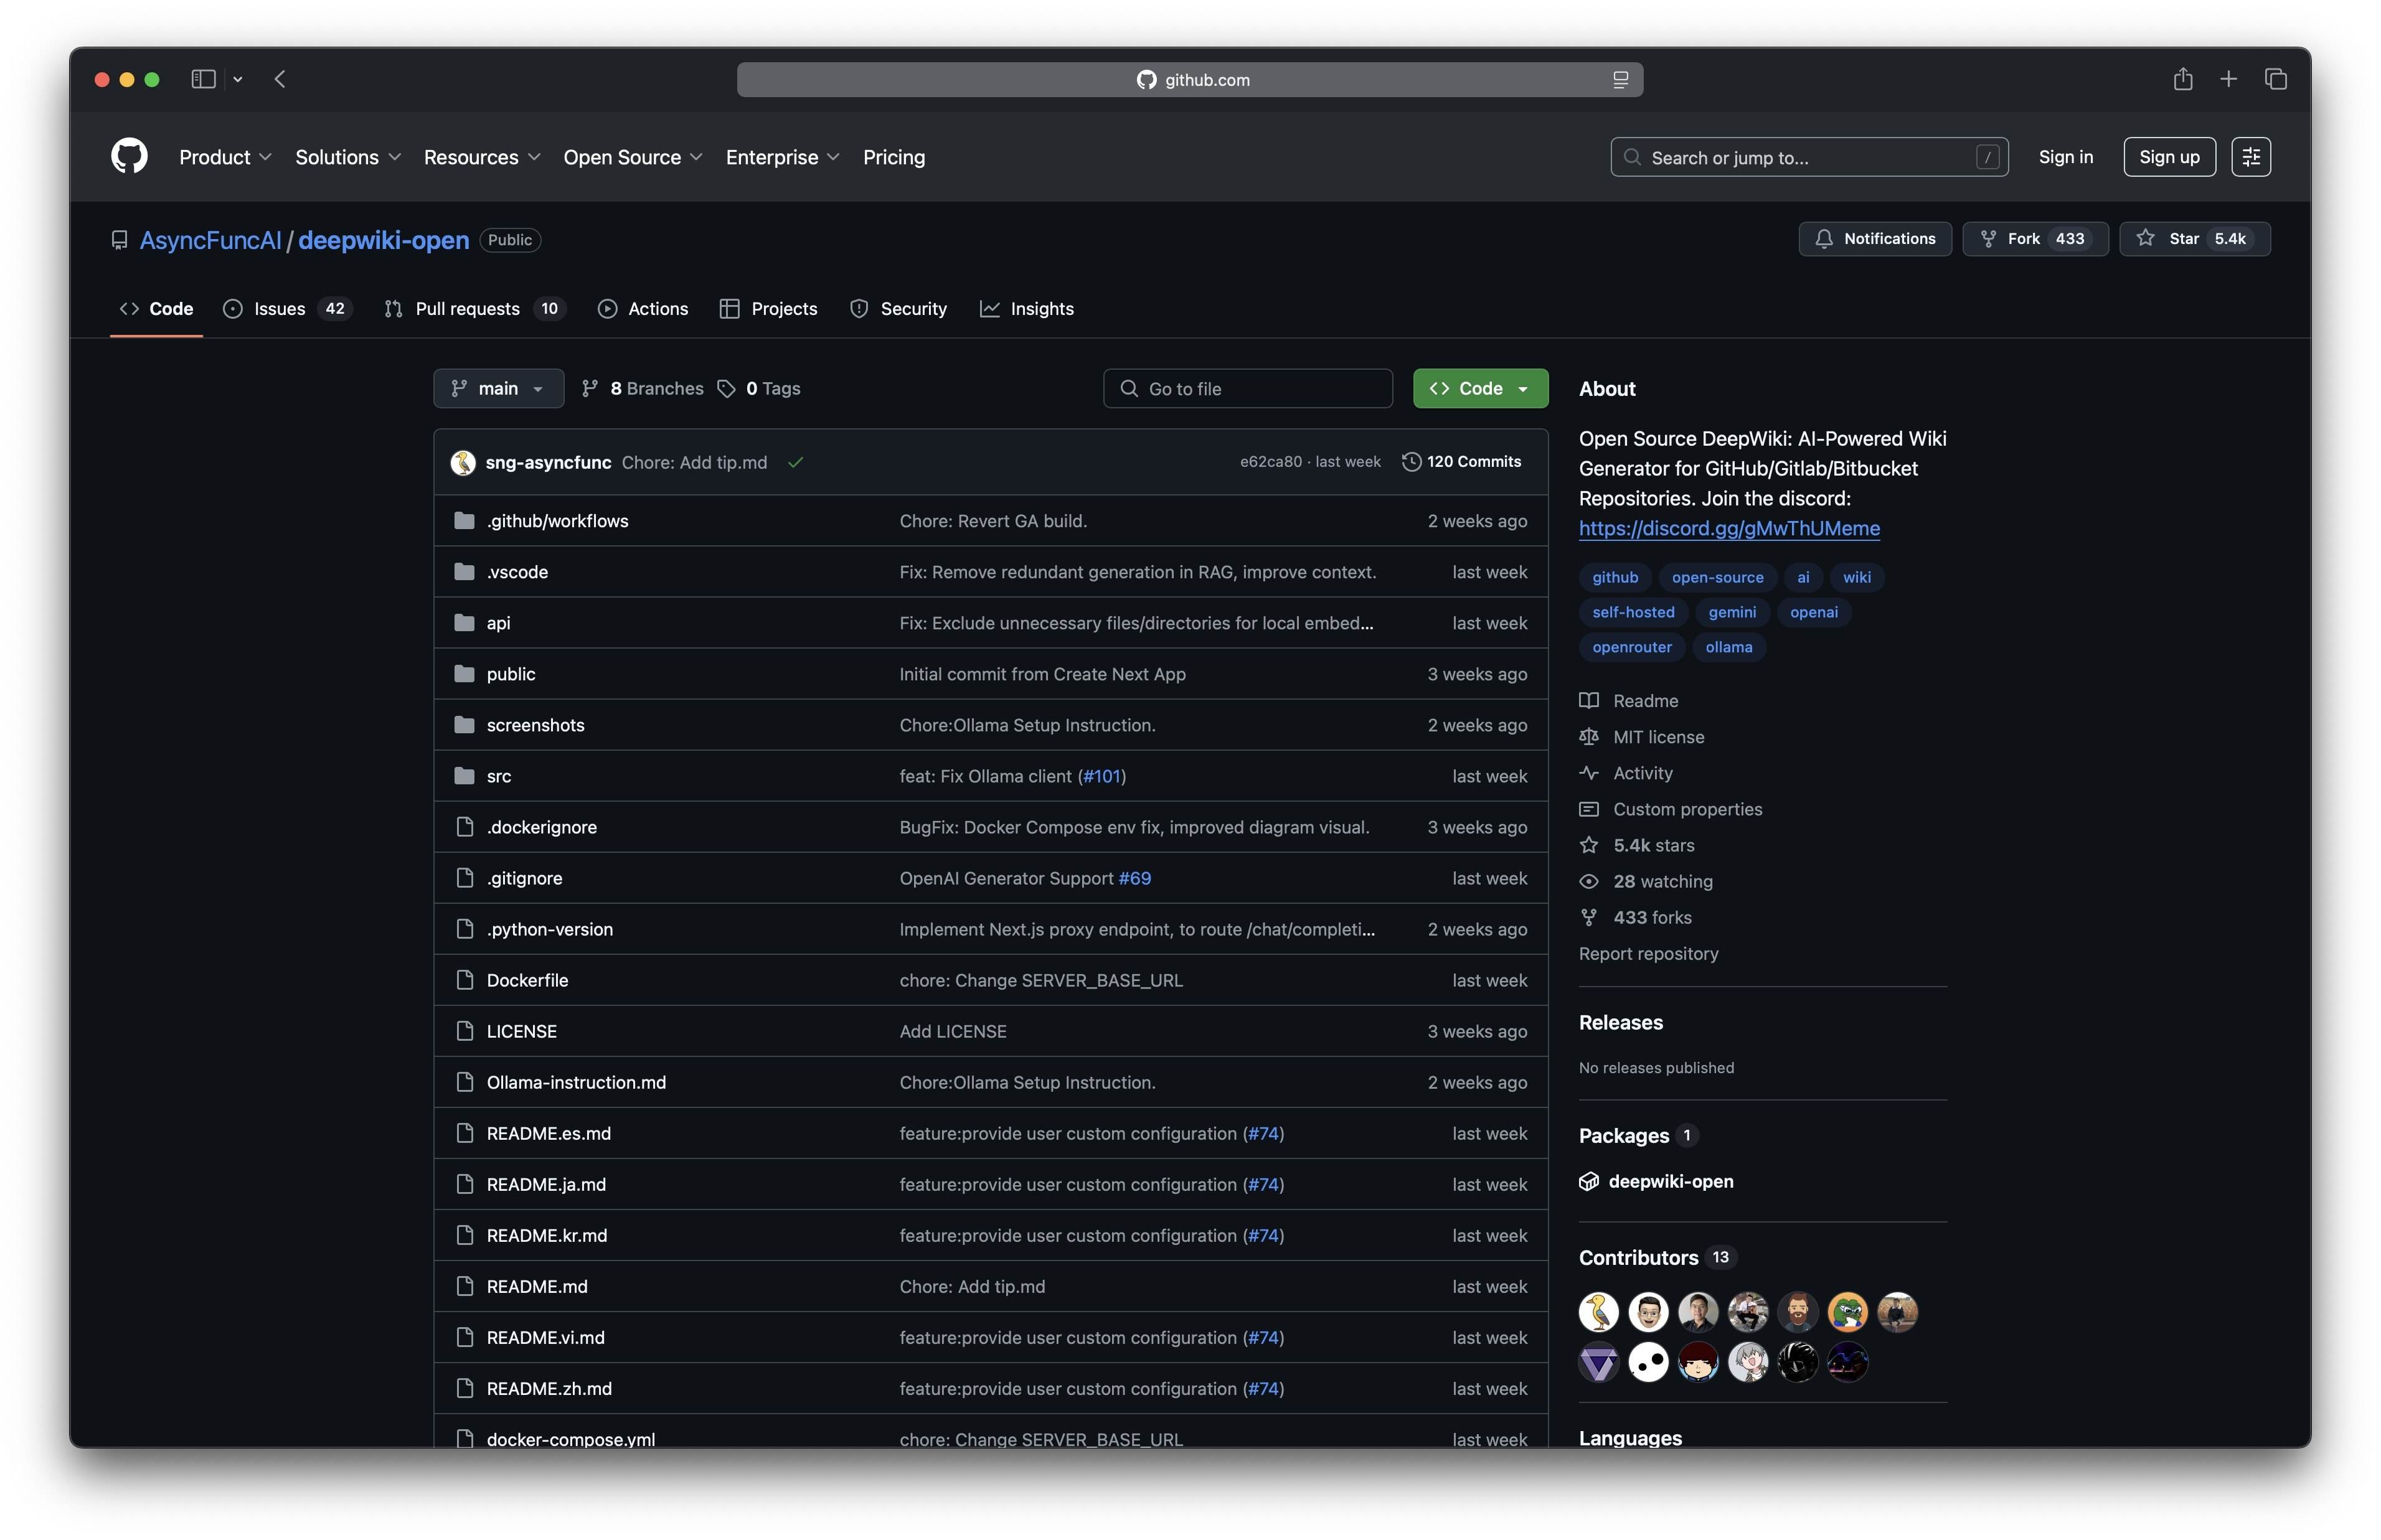
Task: Click the MIT license scale icon
Action: [1588, 736]
